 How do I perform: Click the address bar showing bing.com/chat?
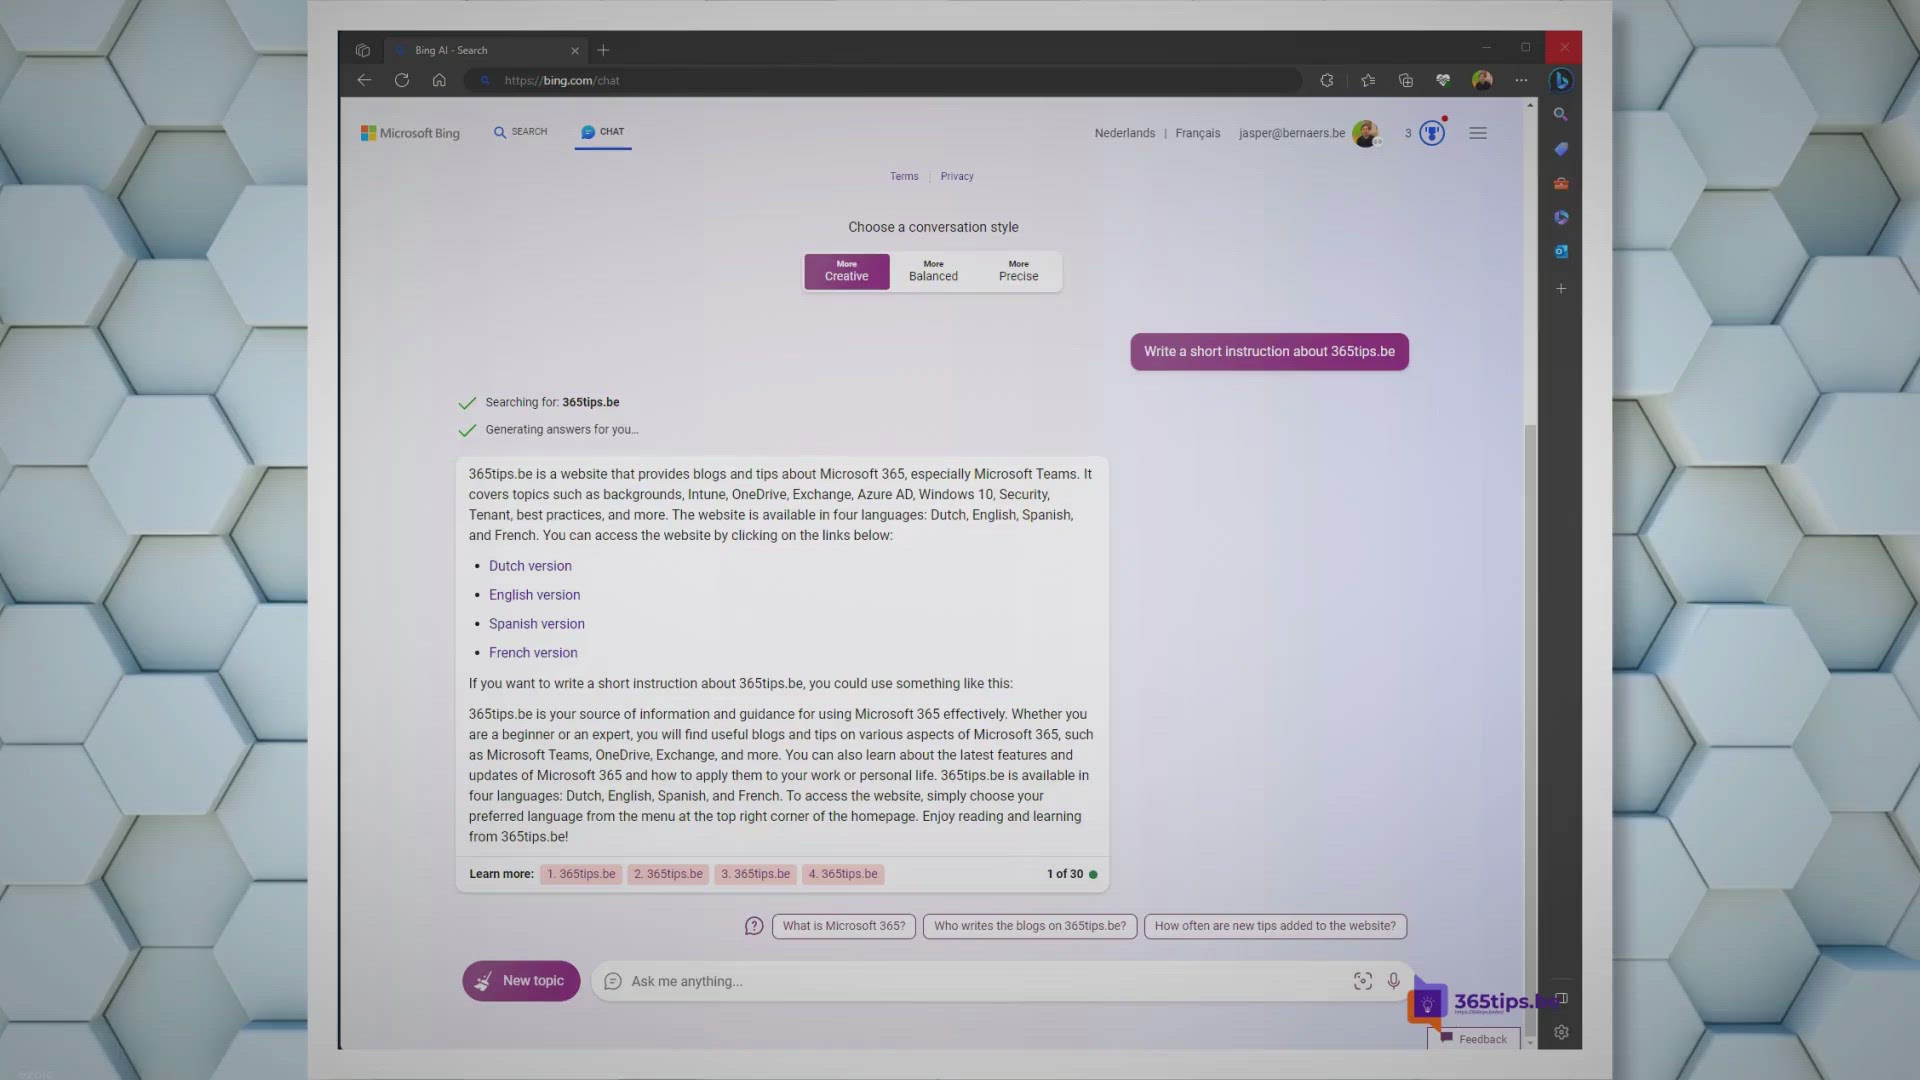click(x=885, y=80)
